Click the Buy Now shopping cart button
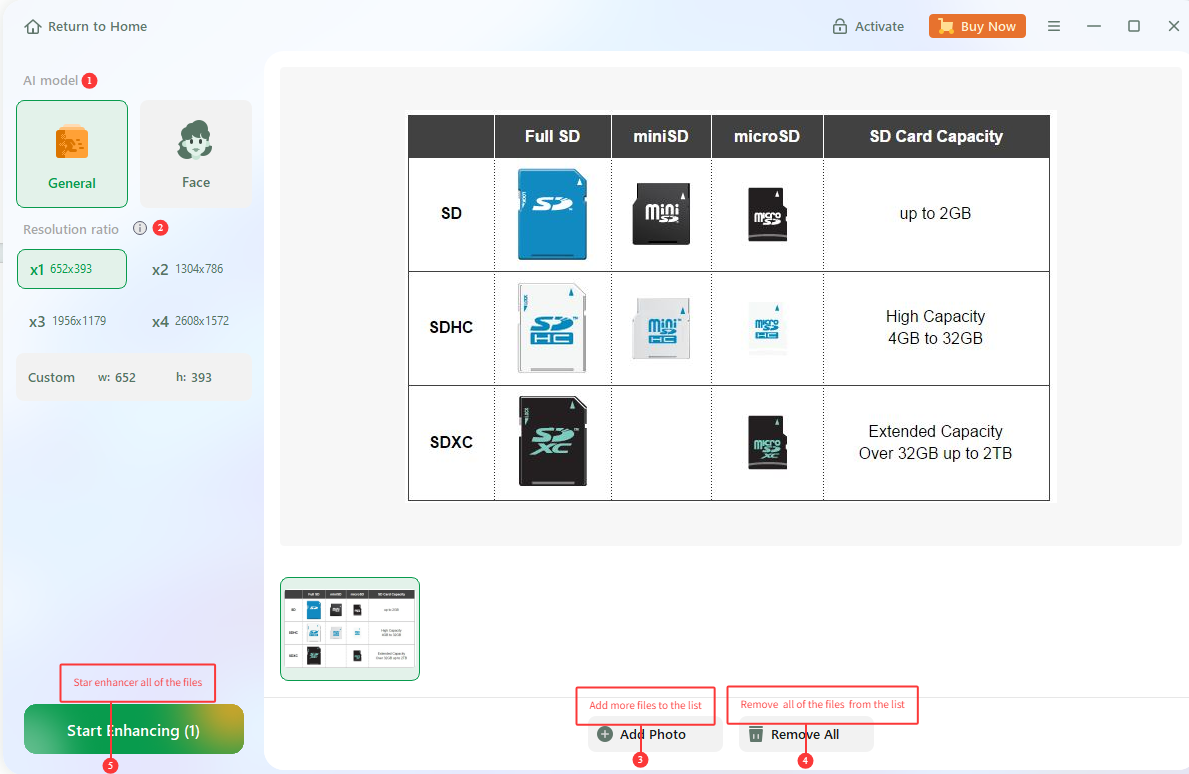This screenshot has height=774, width=1189. (977, 27)
